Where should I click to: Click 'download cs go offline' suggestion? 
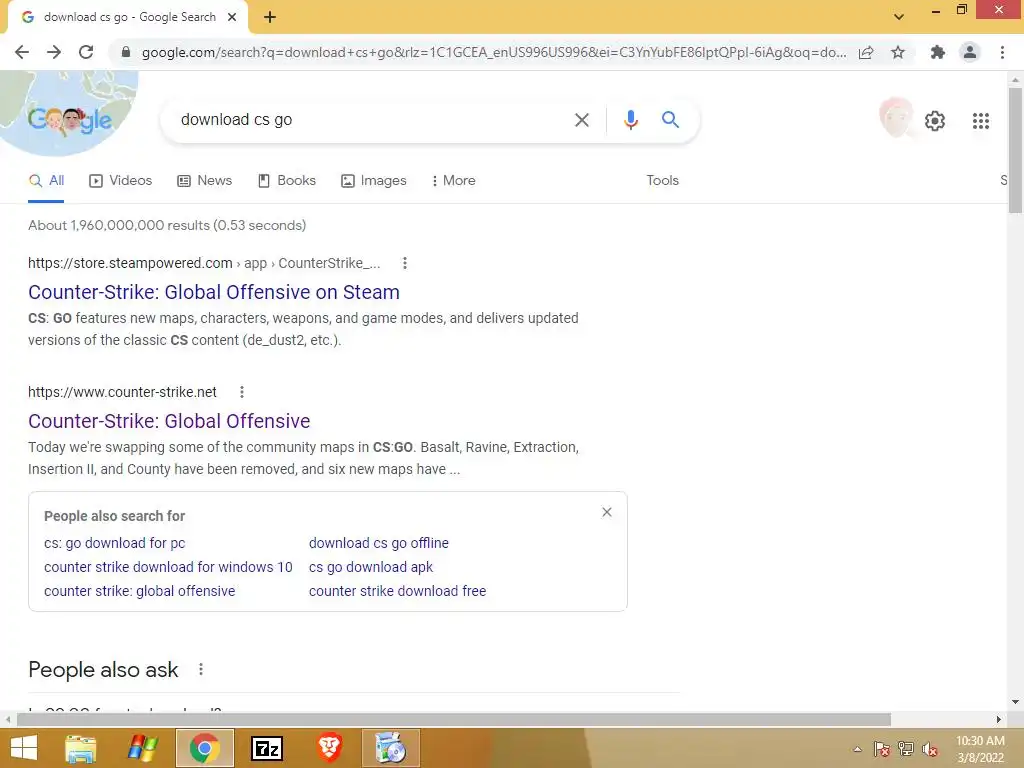click(x=379, y=543)
